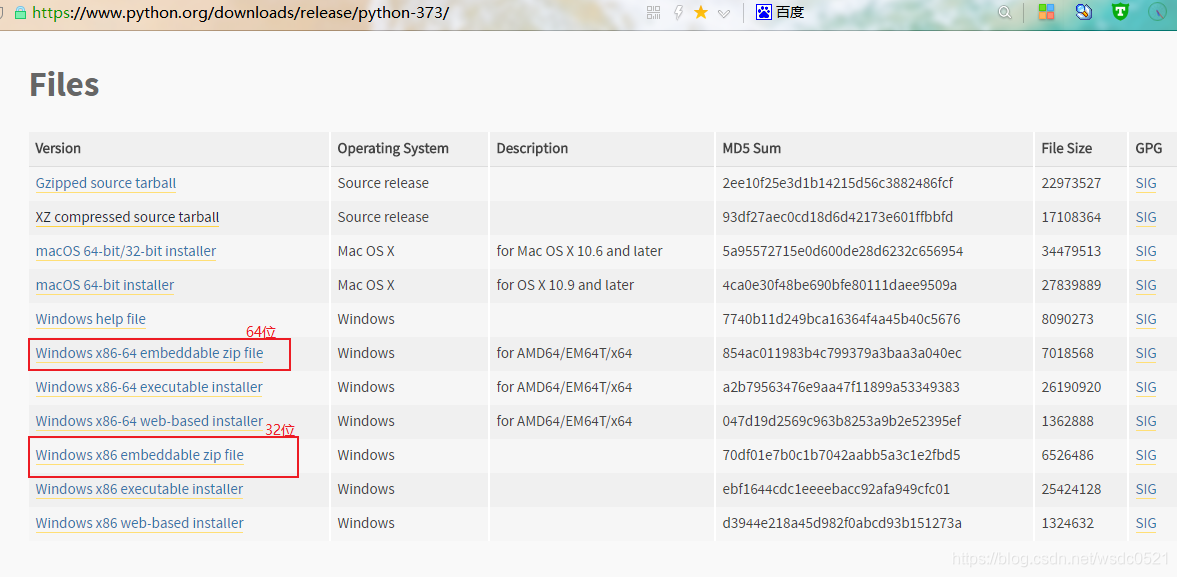This screenshot has width=1177, height=577.
Task: Select MD5 sum 854ac011983b4c799379a3baa3a040ec
Action: [841, 353]
